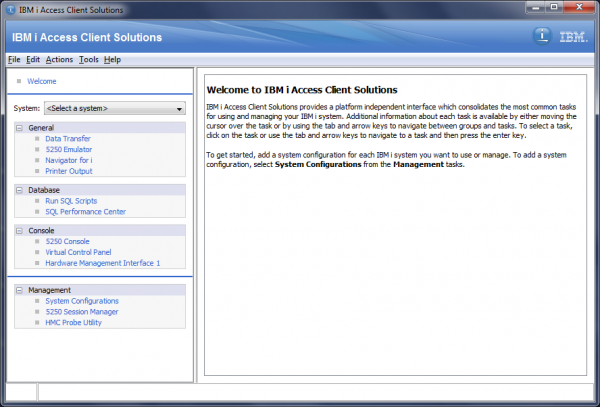Click the blue info icon in banner
Image resolution: width=600 pixels, height=407 pixels.
coord(542,37)
